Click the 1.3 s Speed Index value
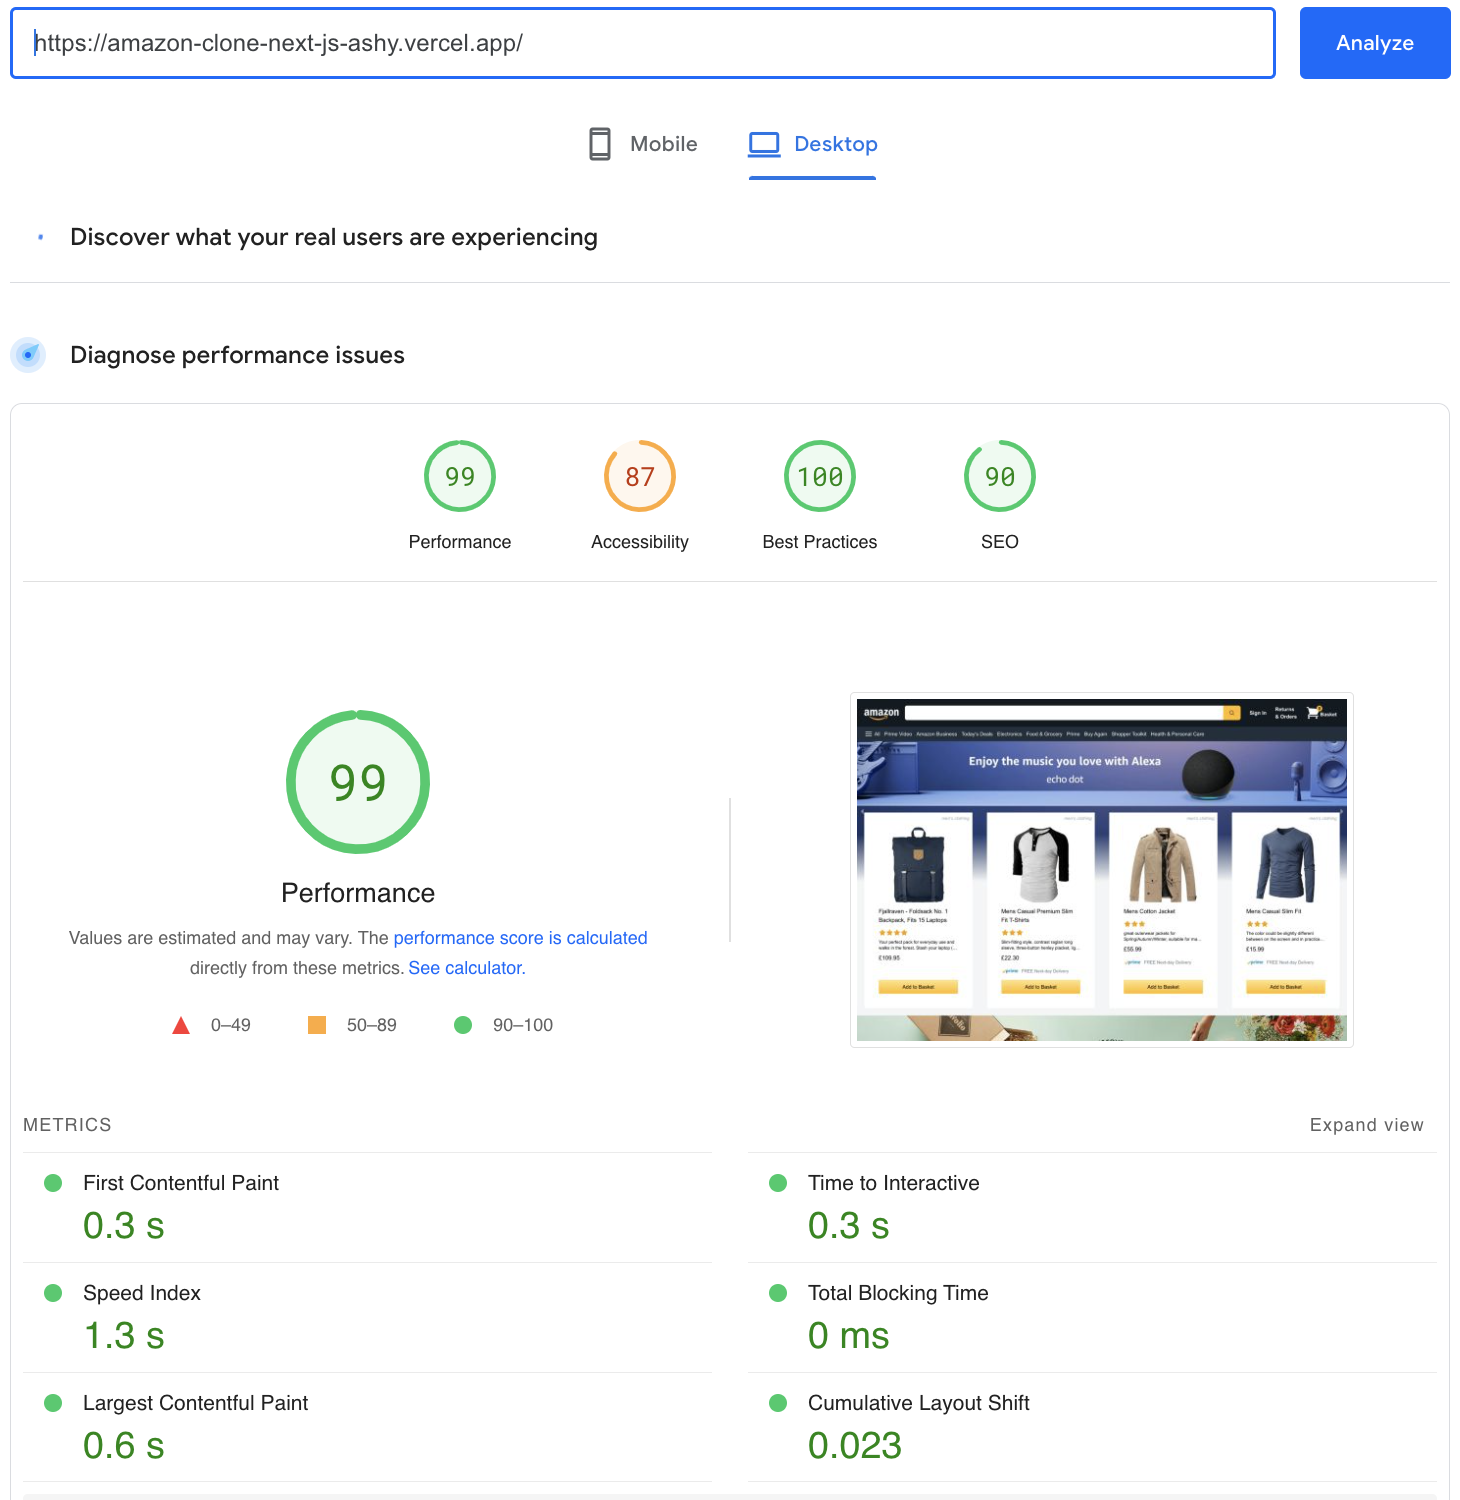 [124, 1336]
